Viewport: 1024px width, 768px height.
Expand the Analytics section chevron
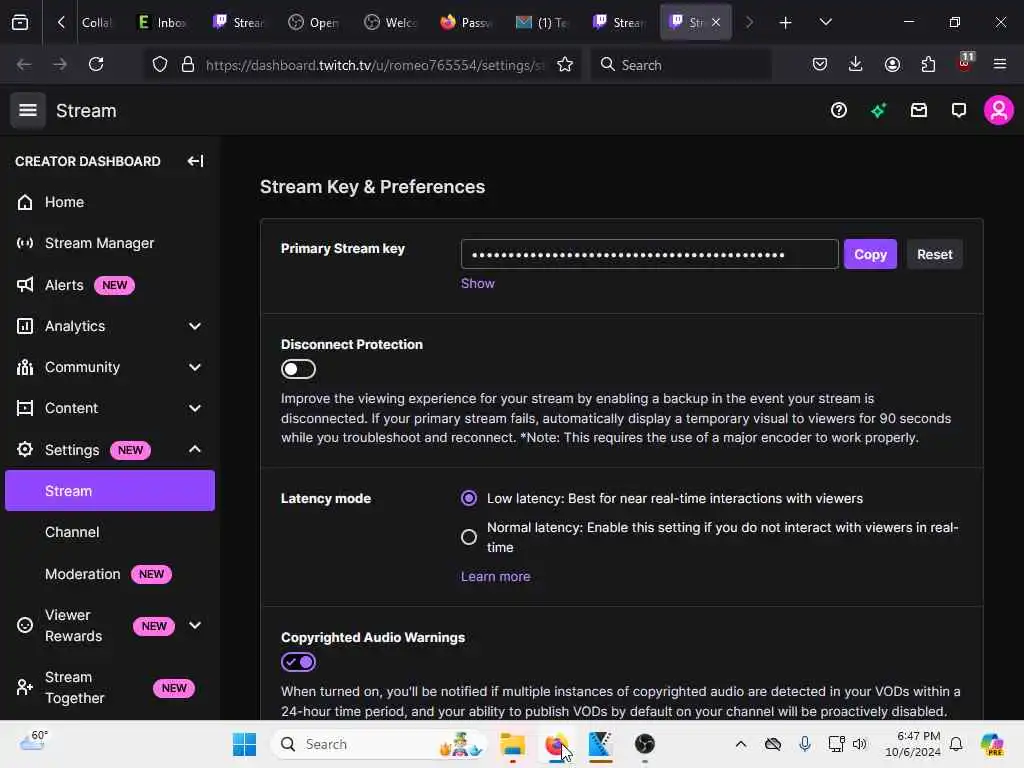tap(195, 326)
